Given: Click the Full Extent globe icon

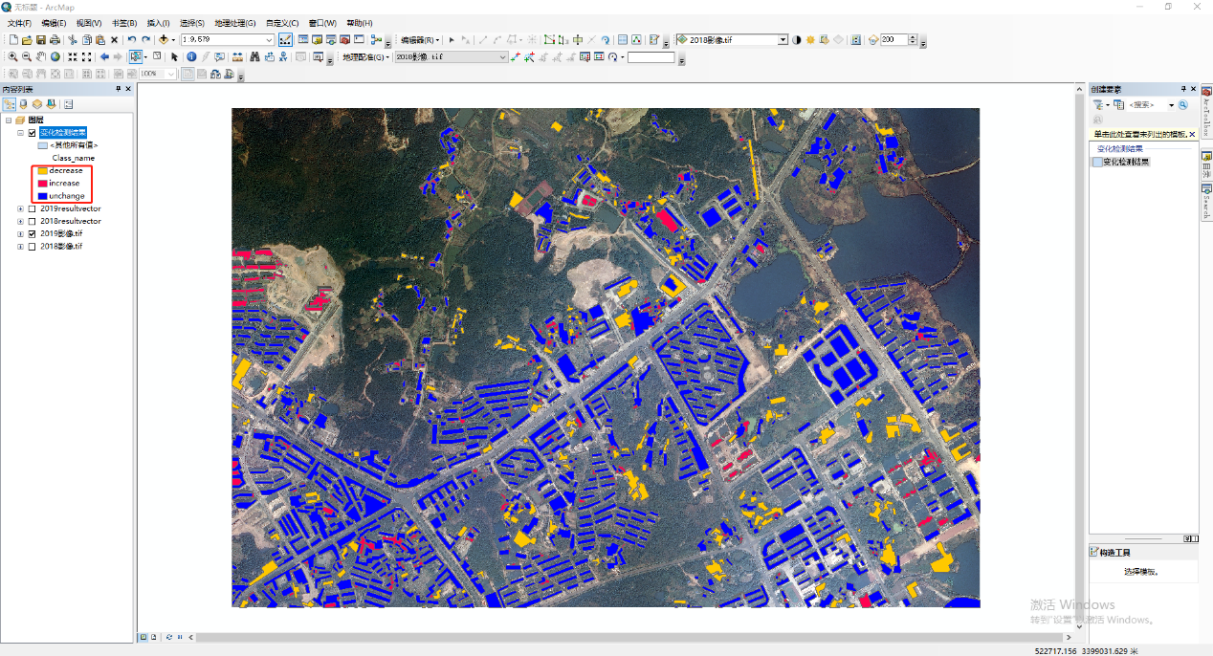Looking at the screenshot, I should coord(55,57).
